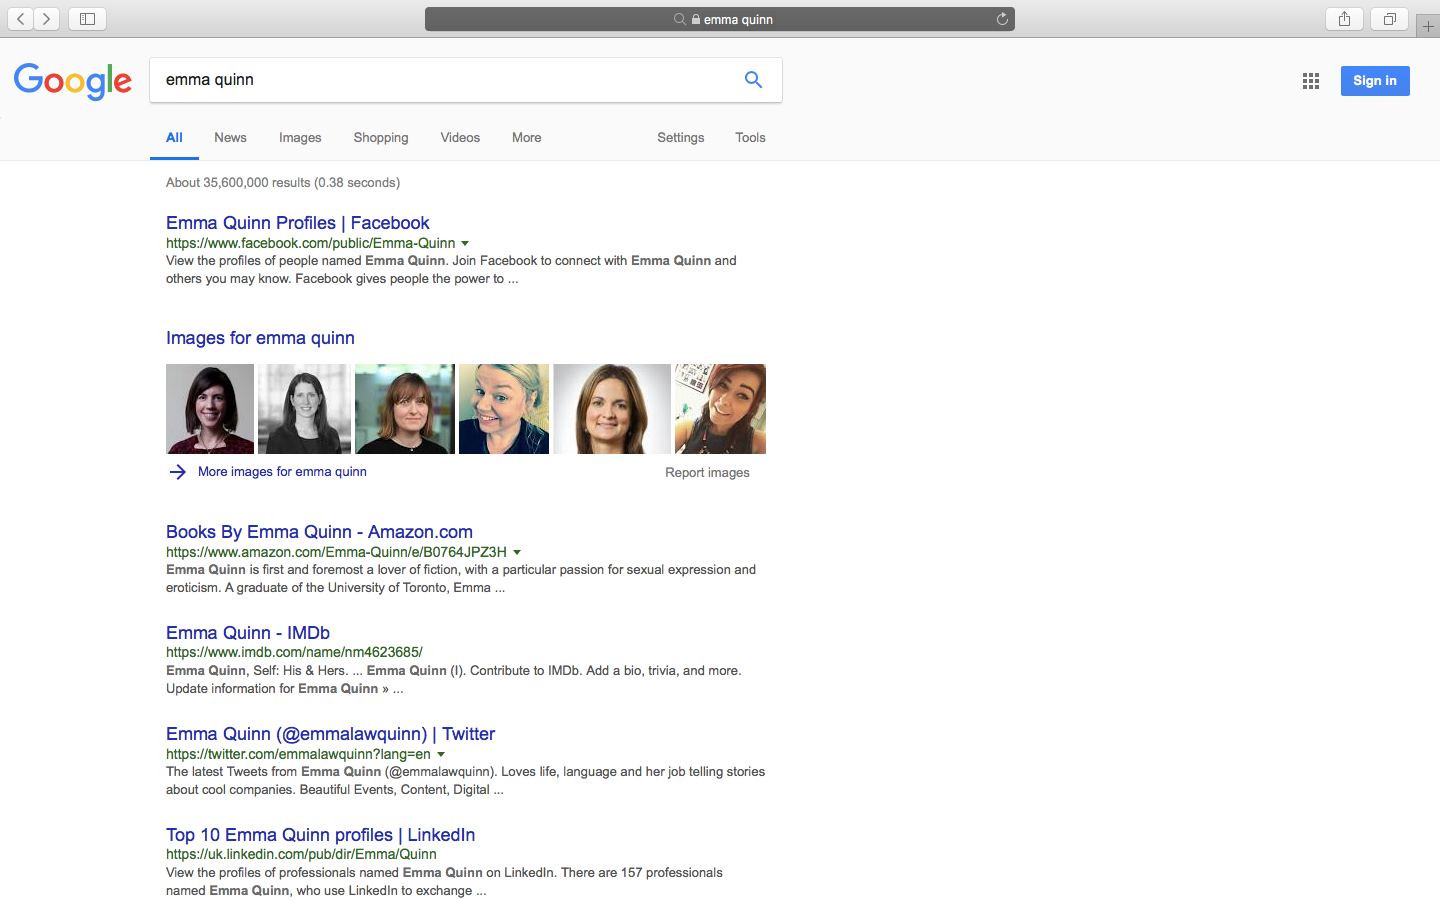Expand the Facebook result URL dropdown arrow

point(465,243)
